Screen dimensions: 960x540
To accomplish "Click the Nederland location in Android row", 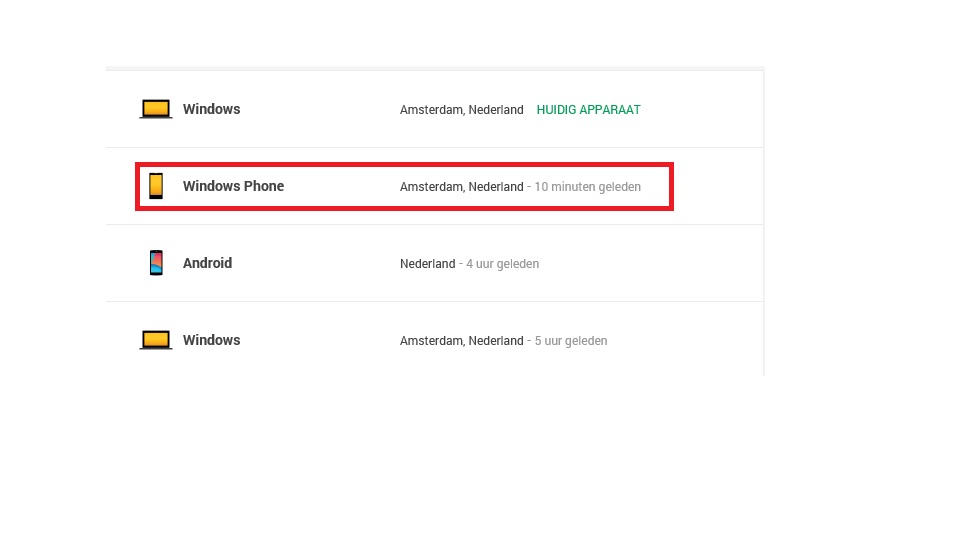I will pos(427,264).
